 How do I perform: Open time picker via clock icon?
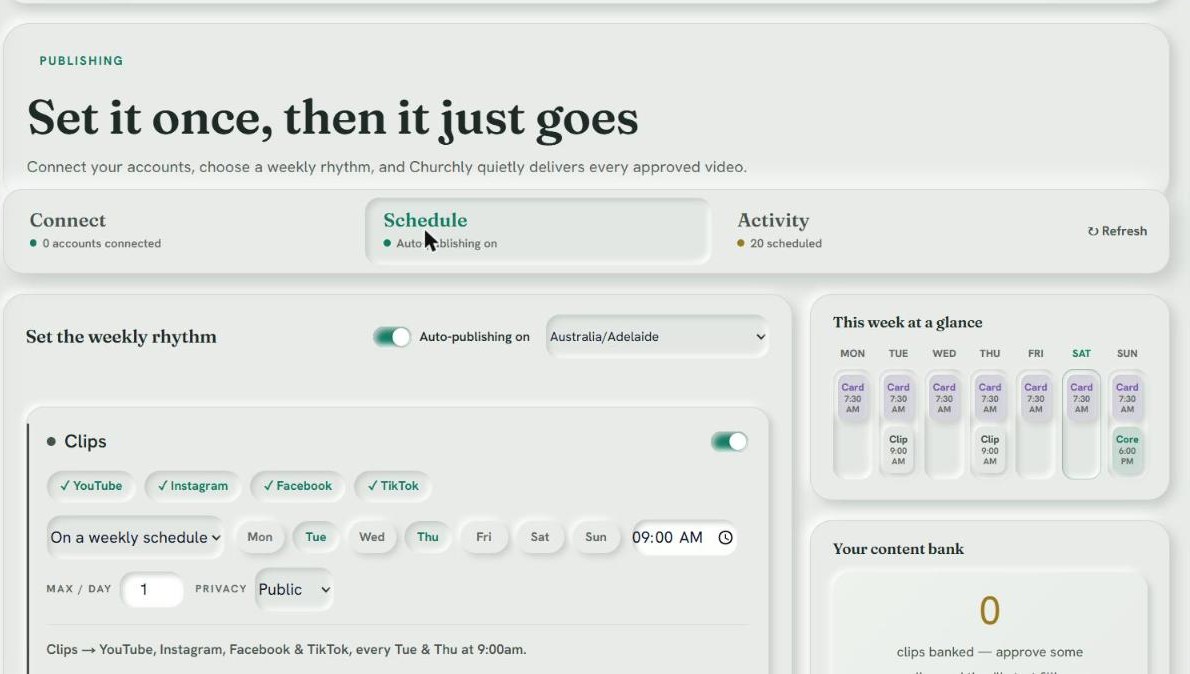726,537
